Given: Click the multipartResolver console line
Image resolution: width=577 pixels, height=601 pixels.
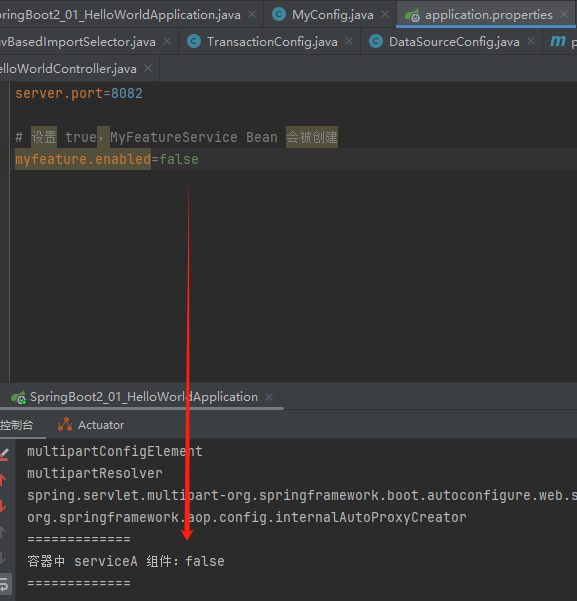Looking at the screenshot, I should coord(95,474).
